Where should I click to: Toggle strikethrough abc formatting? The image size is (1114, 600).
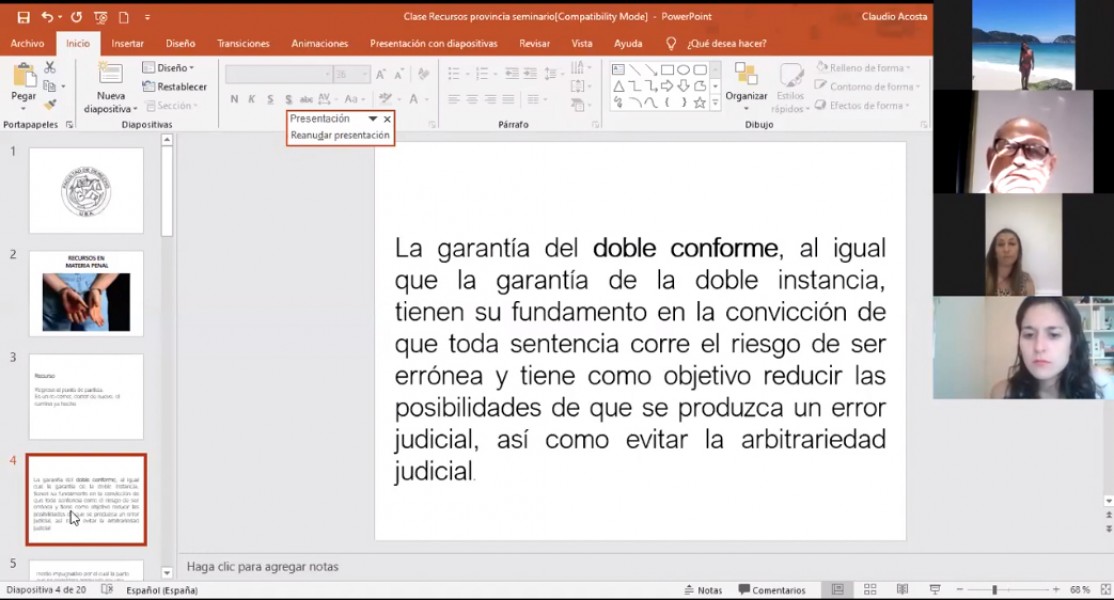pos(306,99)
